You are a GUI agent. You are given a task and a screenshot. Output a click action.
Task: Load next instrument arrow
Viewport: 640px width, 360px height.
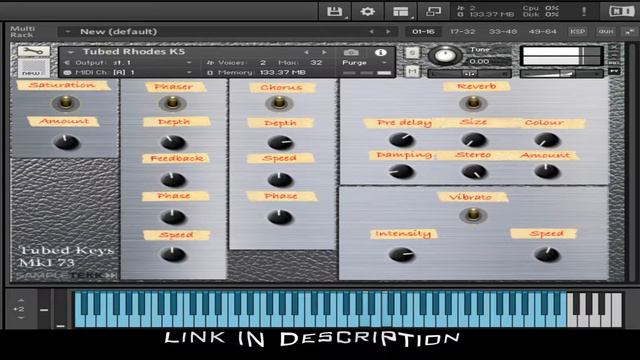coord(324,53)
